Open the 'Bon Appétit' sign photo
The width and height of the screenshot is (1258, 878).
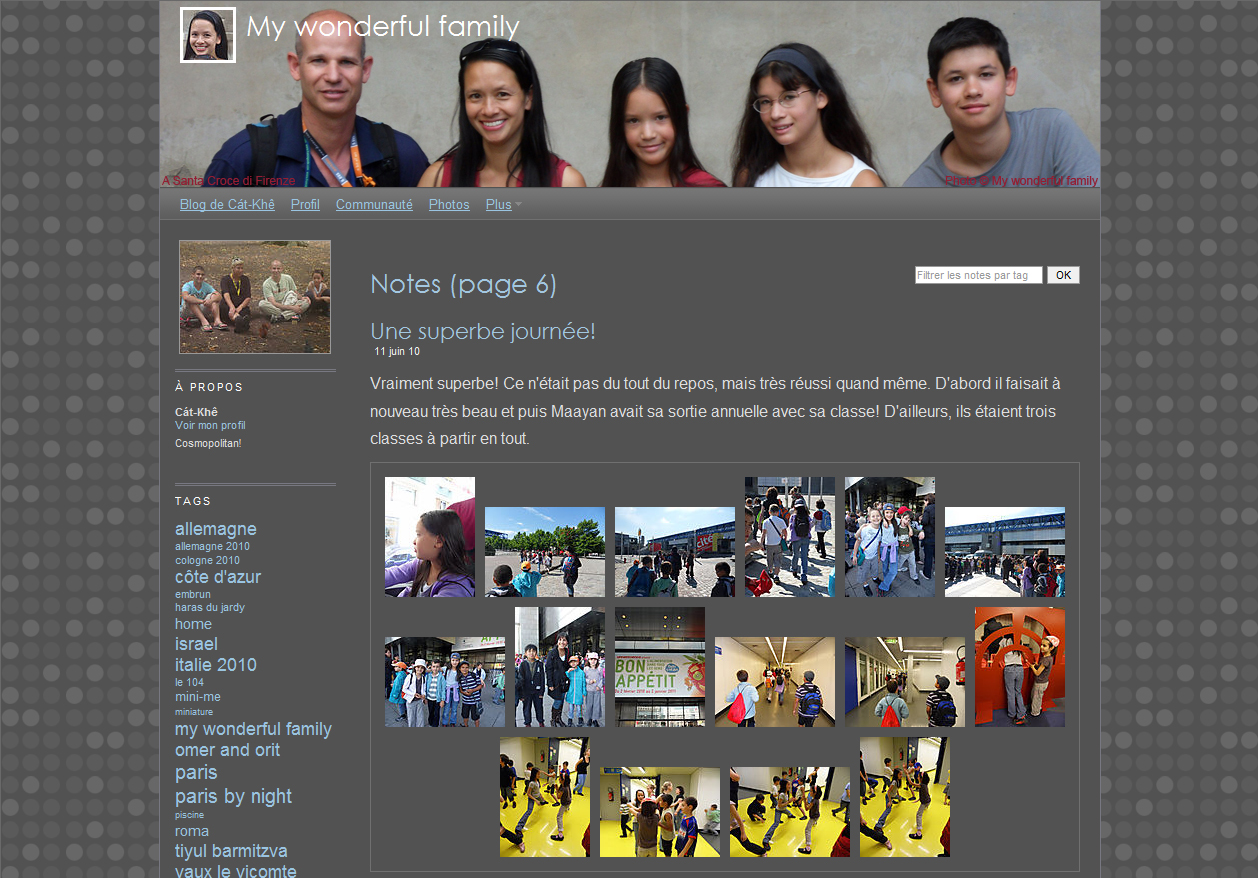pos(659,667)
